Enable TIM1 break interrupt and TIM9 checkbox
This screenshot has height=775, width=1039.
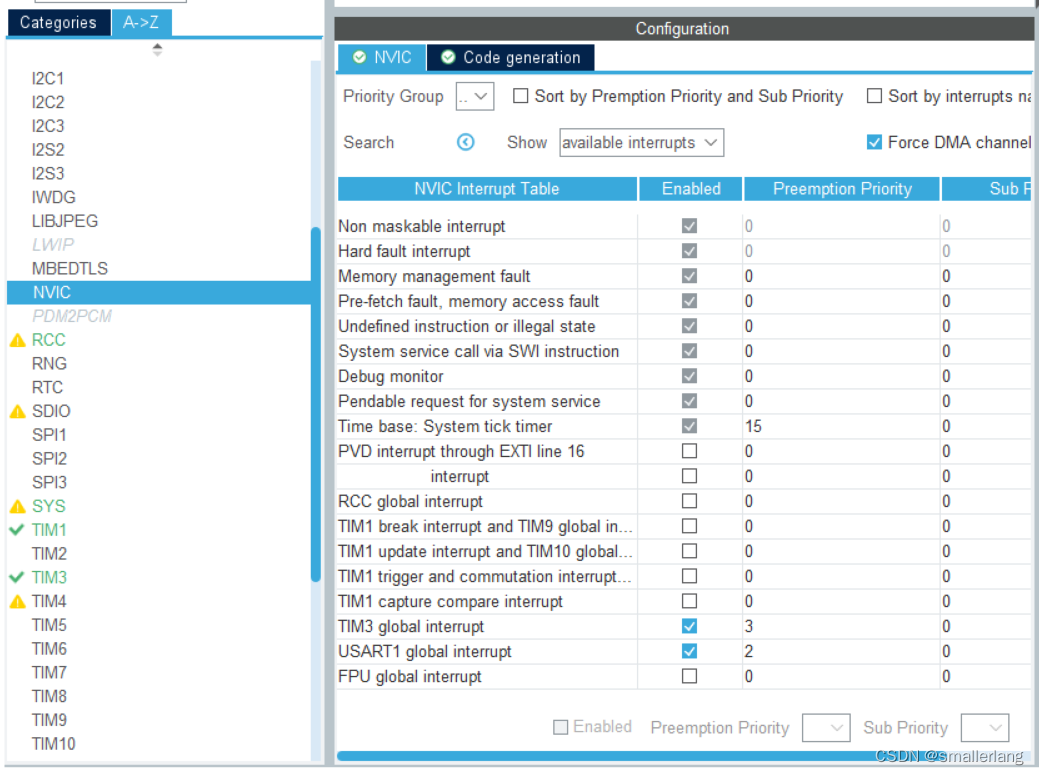click(690, 527)
